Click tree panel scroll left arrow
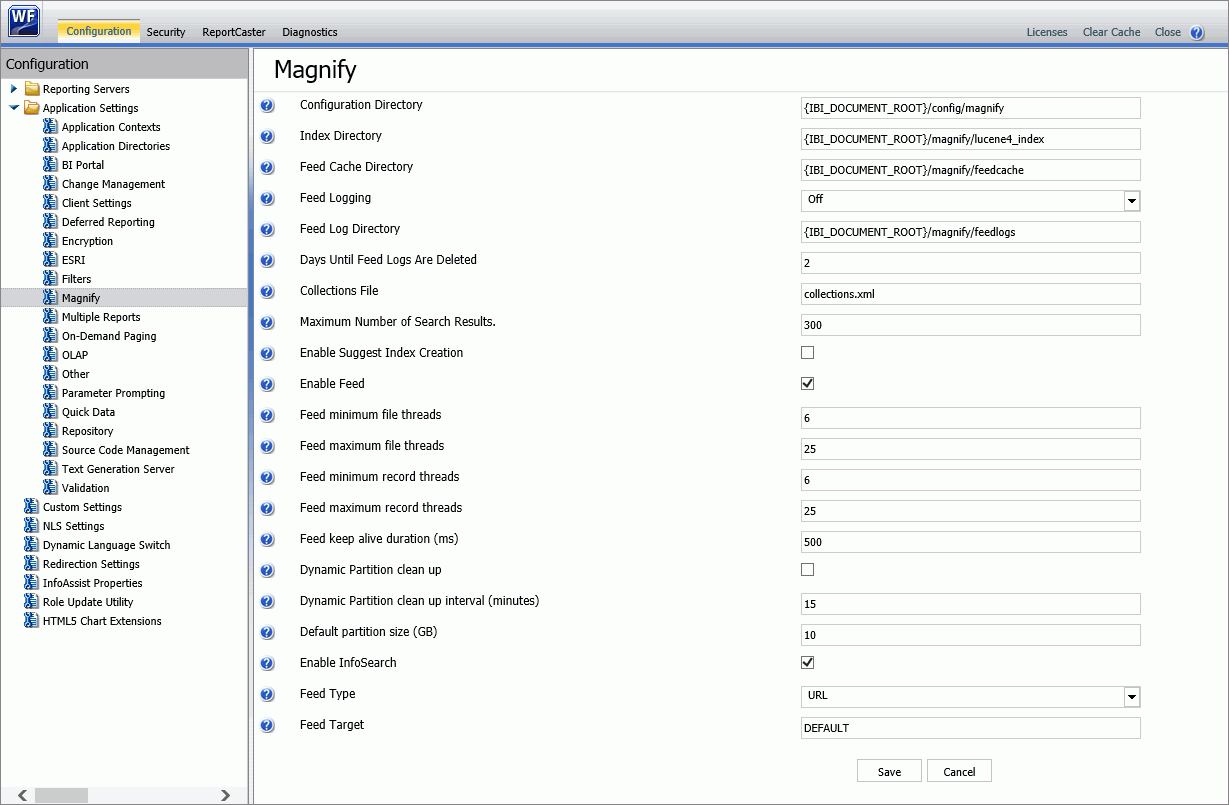The width and height of the screenshot is (1229, 805). 22,795
